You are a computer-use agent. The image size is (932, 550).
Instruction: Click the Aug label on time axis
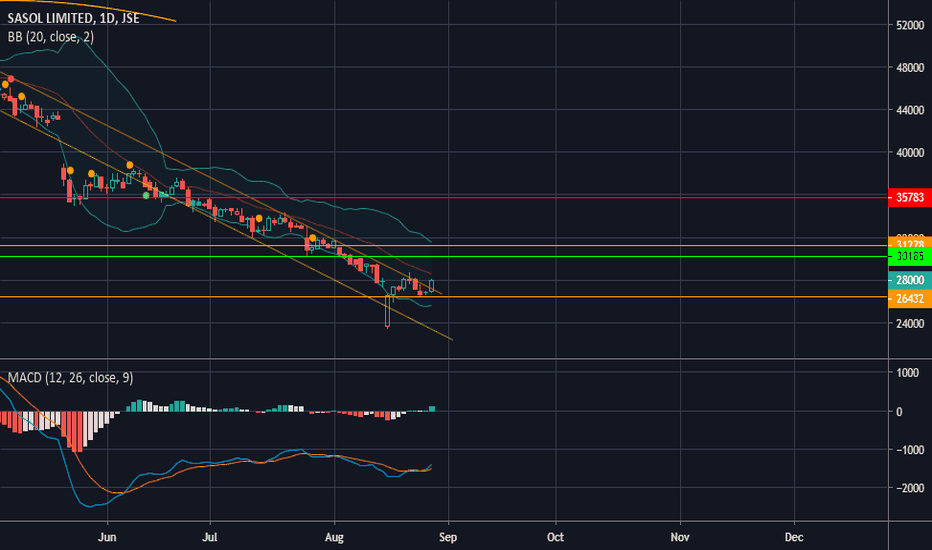click(334, 537)
